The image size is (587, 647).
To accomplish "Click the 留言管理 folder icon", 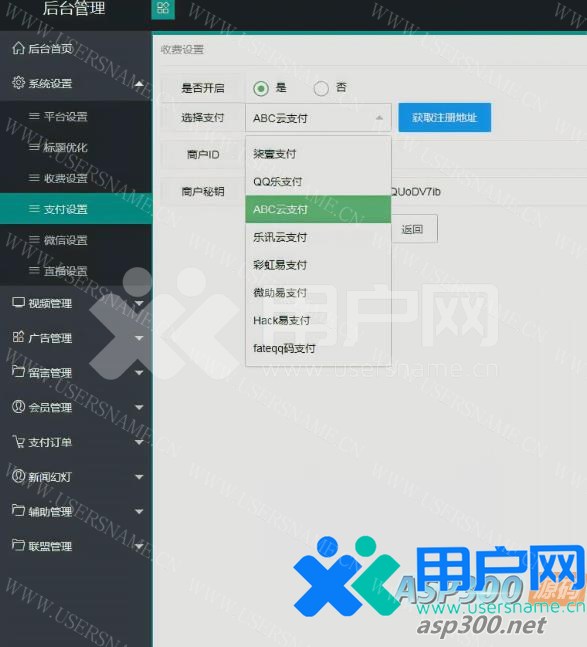I will pos(18,372).
